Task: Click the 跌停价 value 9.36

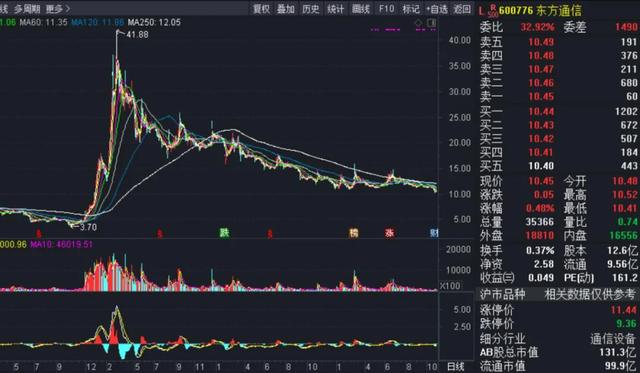Action: [x=627, y=324]
